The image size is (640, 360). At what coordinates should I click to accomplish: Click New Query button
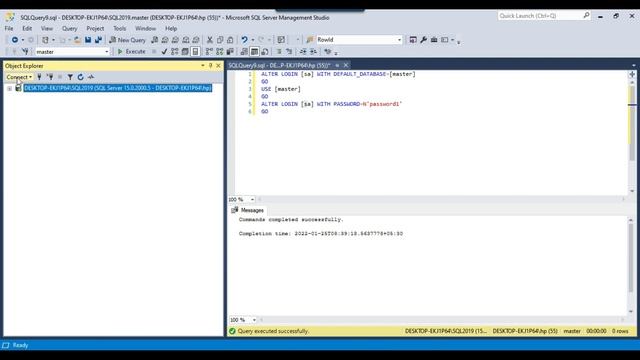tap(127, 40)
